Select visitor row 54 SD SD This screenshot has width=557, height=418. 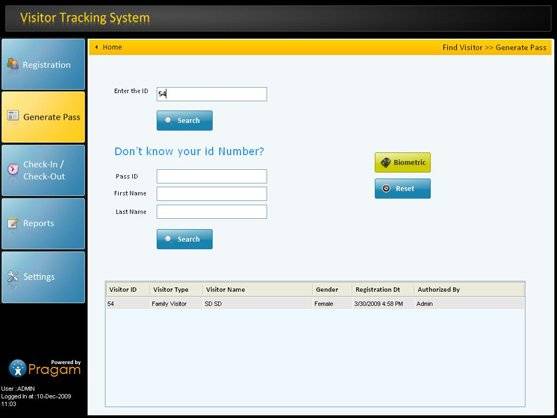[315, 304]
